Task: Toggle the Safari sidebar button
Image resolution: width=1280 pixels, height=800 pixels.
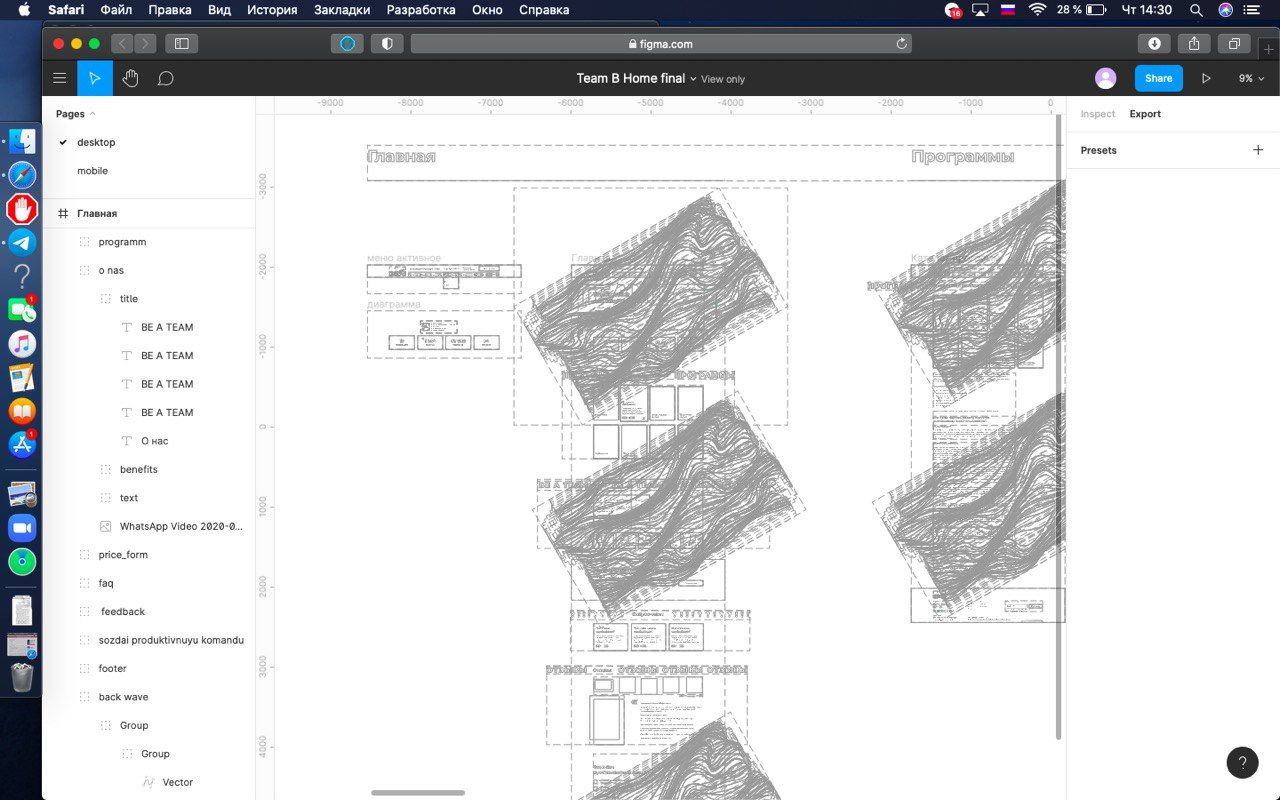Action: coord(182,43)
